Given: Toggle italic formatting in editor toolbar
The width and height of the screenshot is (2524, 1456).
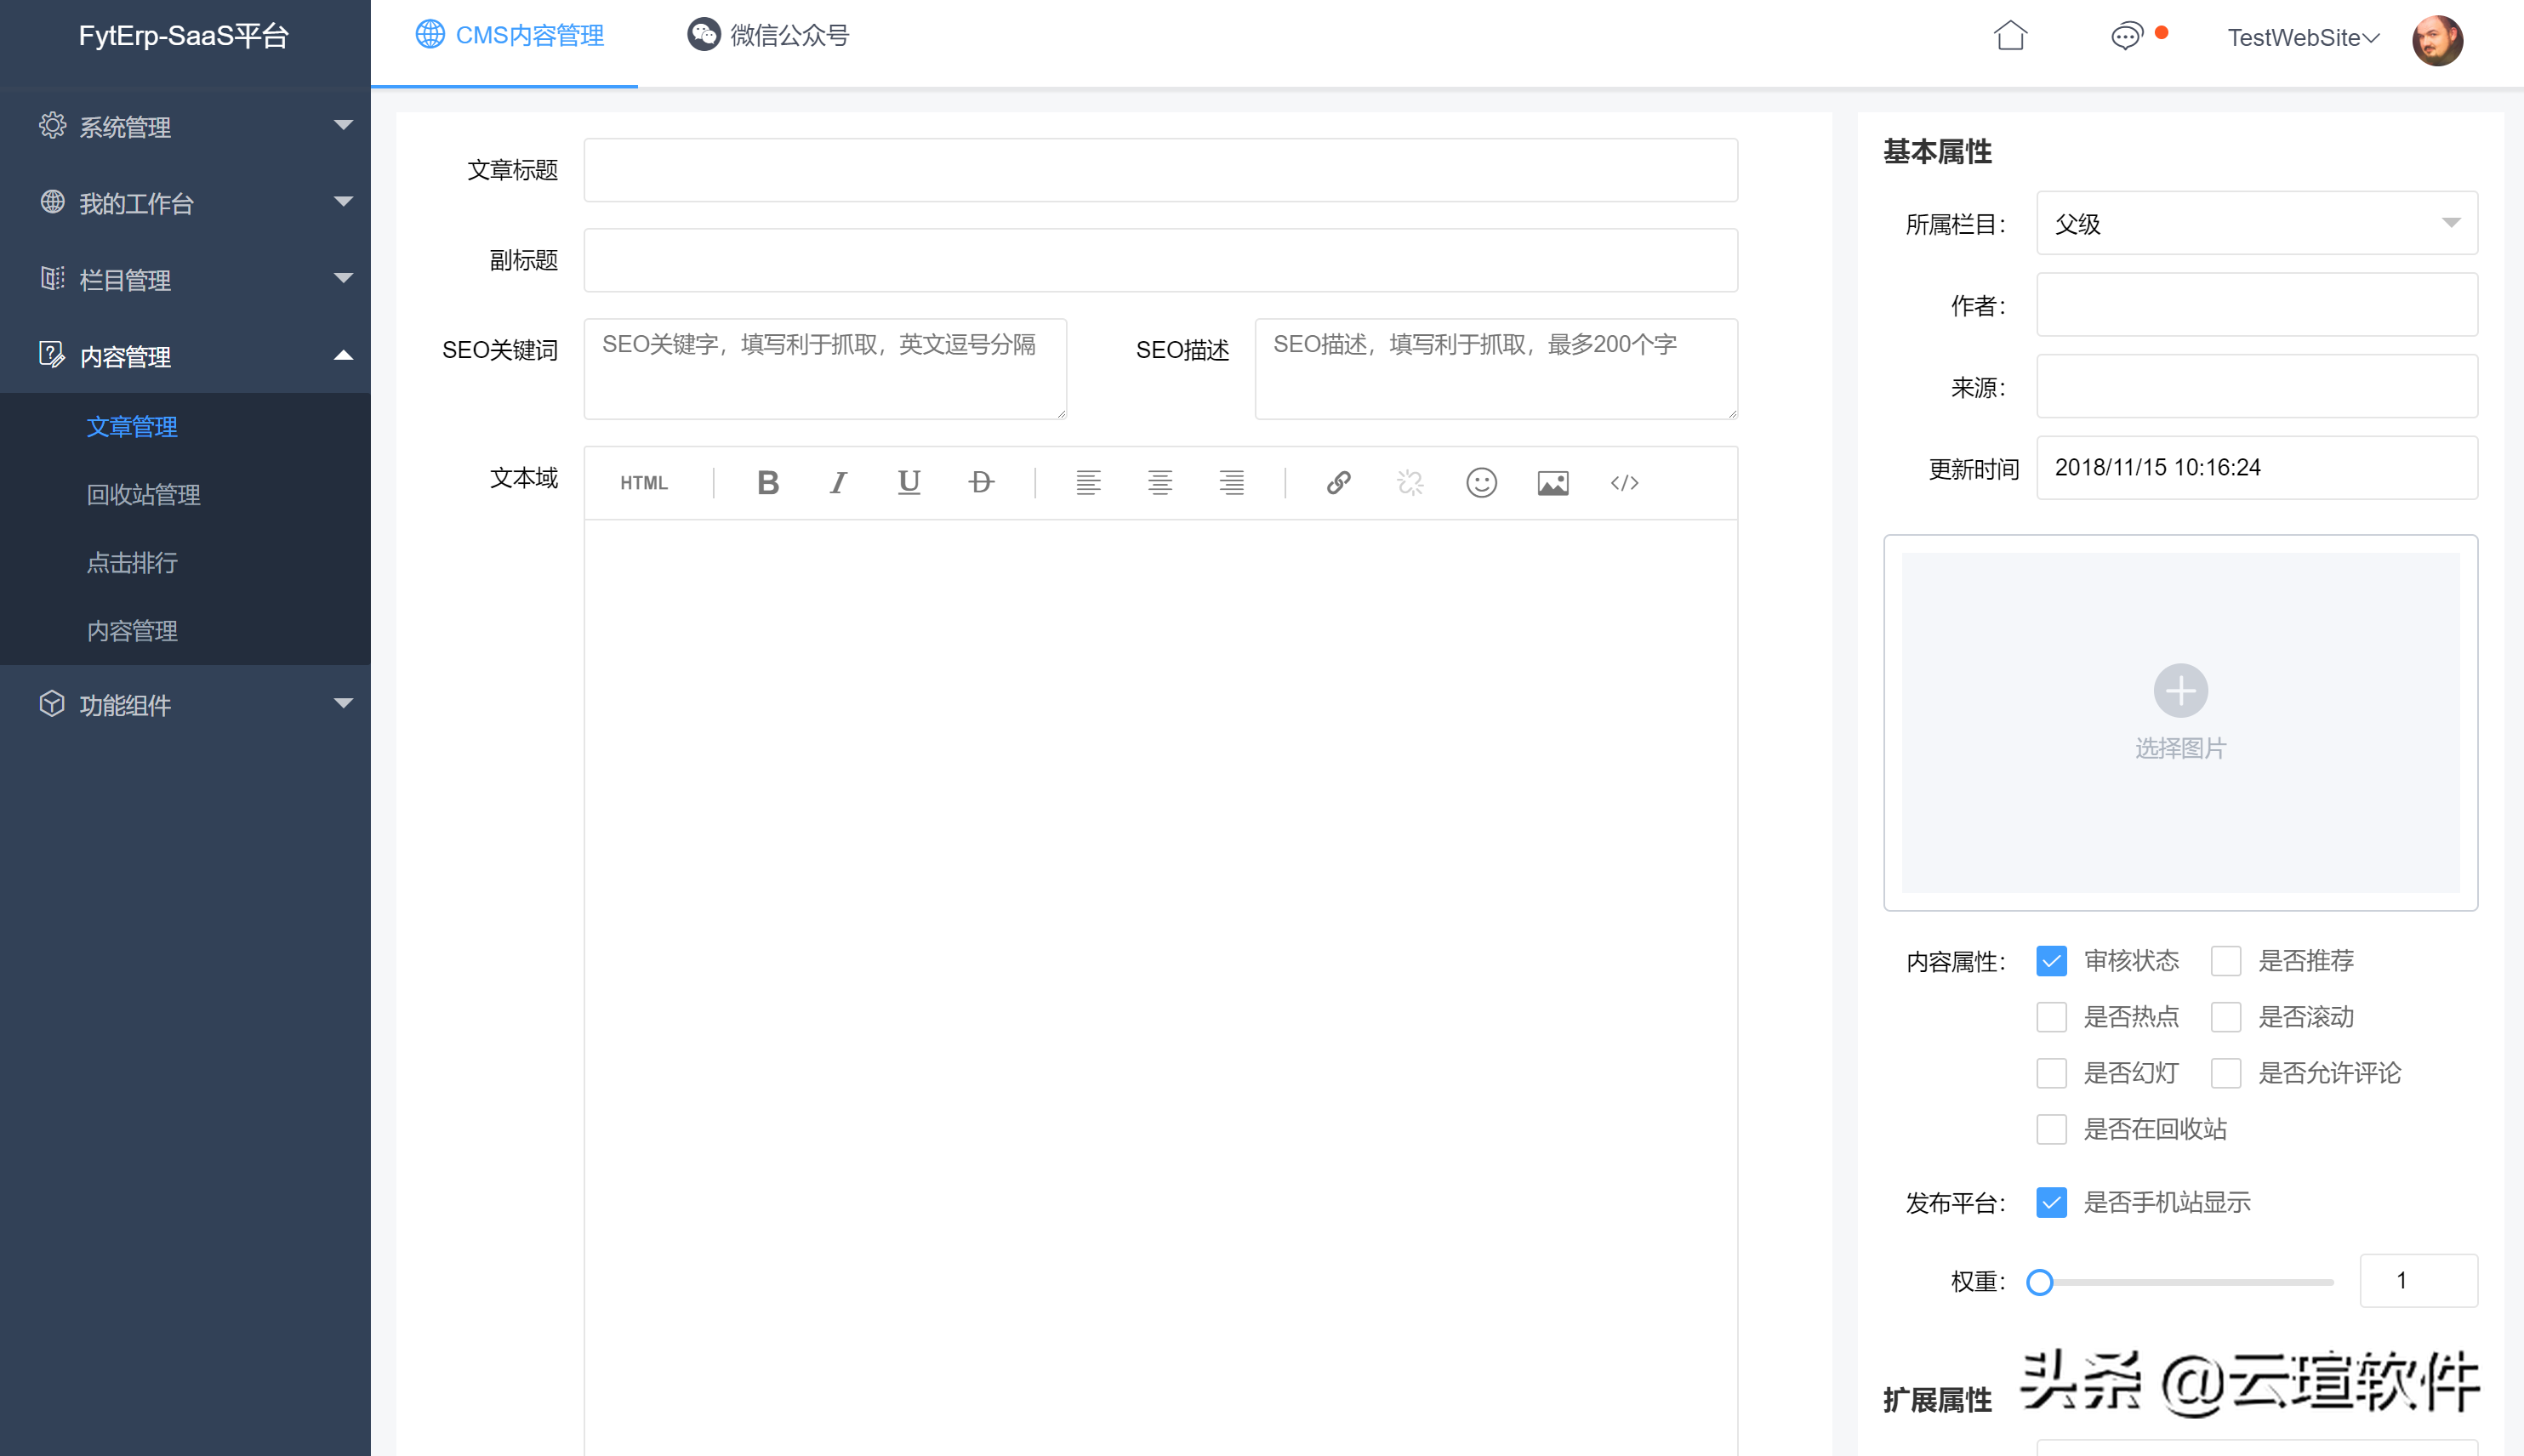Looking at the screenshot, I should (838, 483).
